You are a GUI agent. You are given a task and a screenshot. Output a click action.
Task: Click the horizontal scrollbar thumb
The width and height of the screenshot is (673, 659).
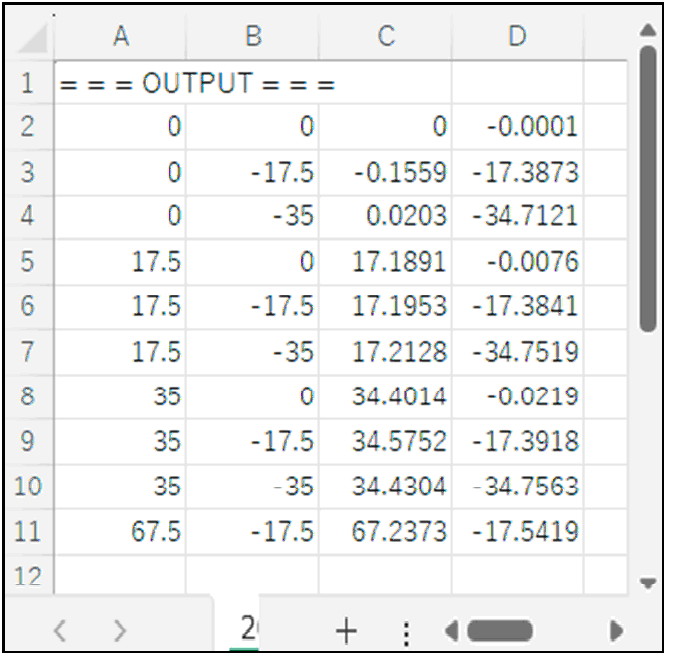[x=500, y=631]
